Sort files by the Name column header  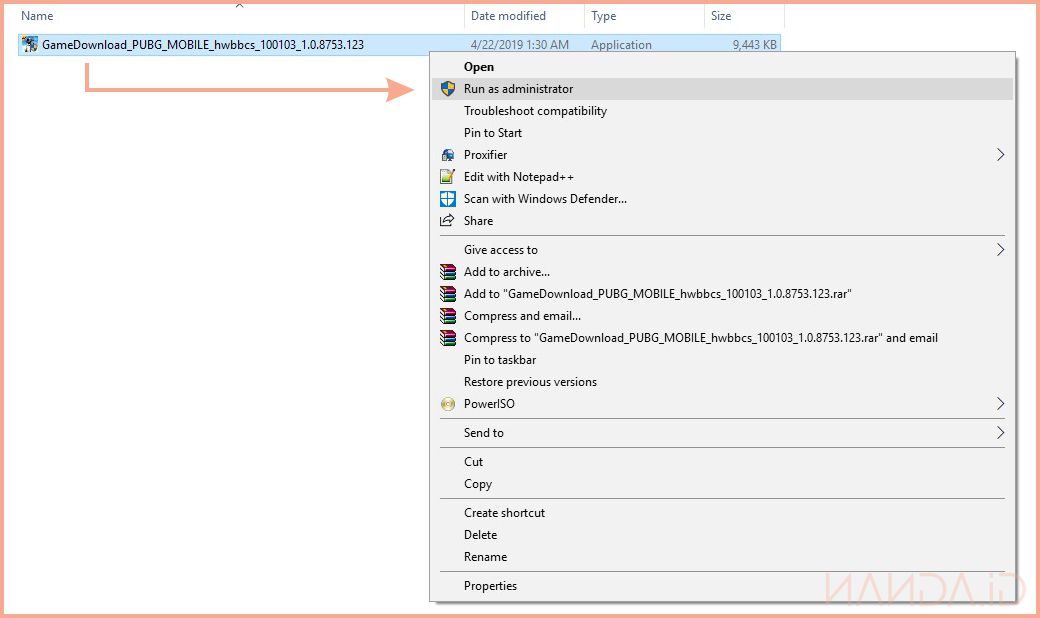click(x=38, y=16)
